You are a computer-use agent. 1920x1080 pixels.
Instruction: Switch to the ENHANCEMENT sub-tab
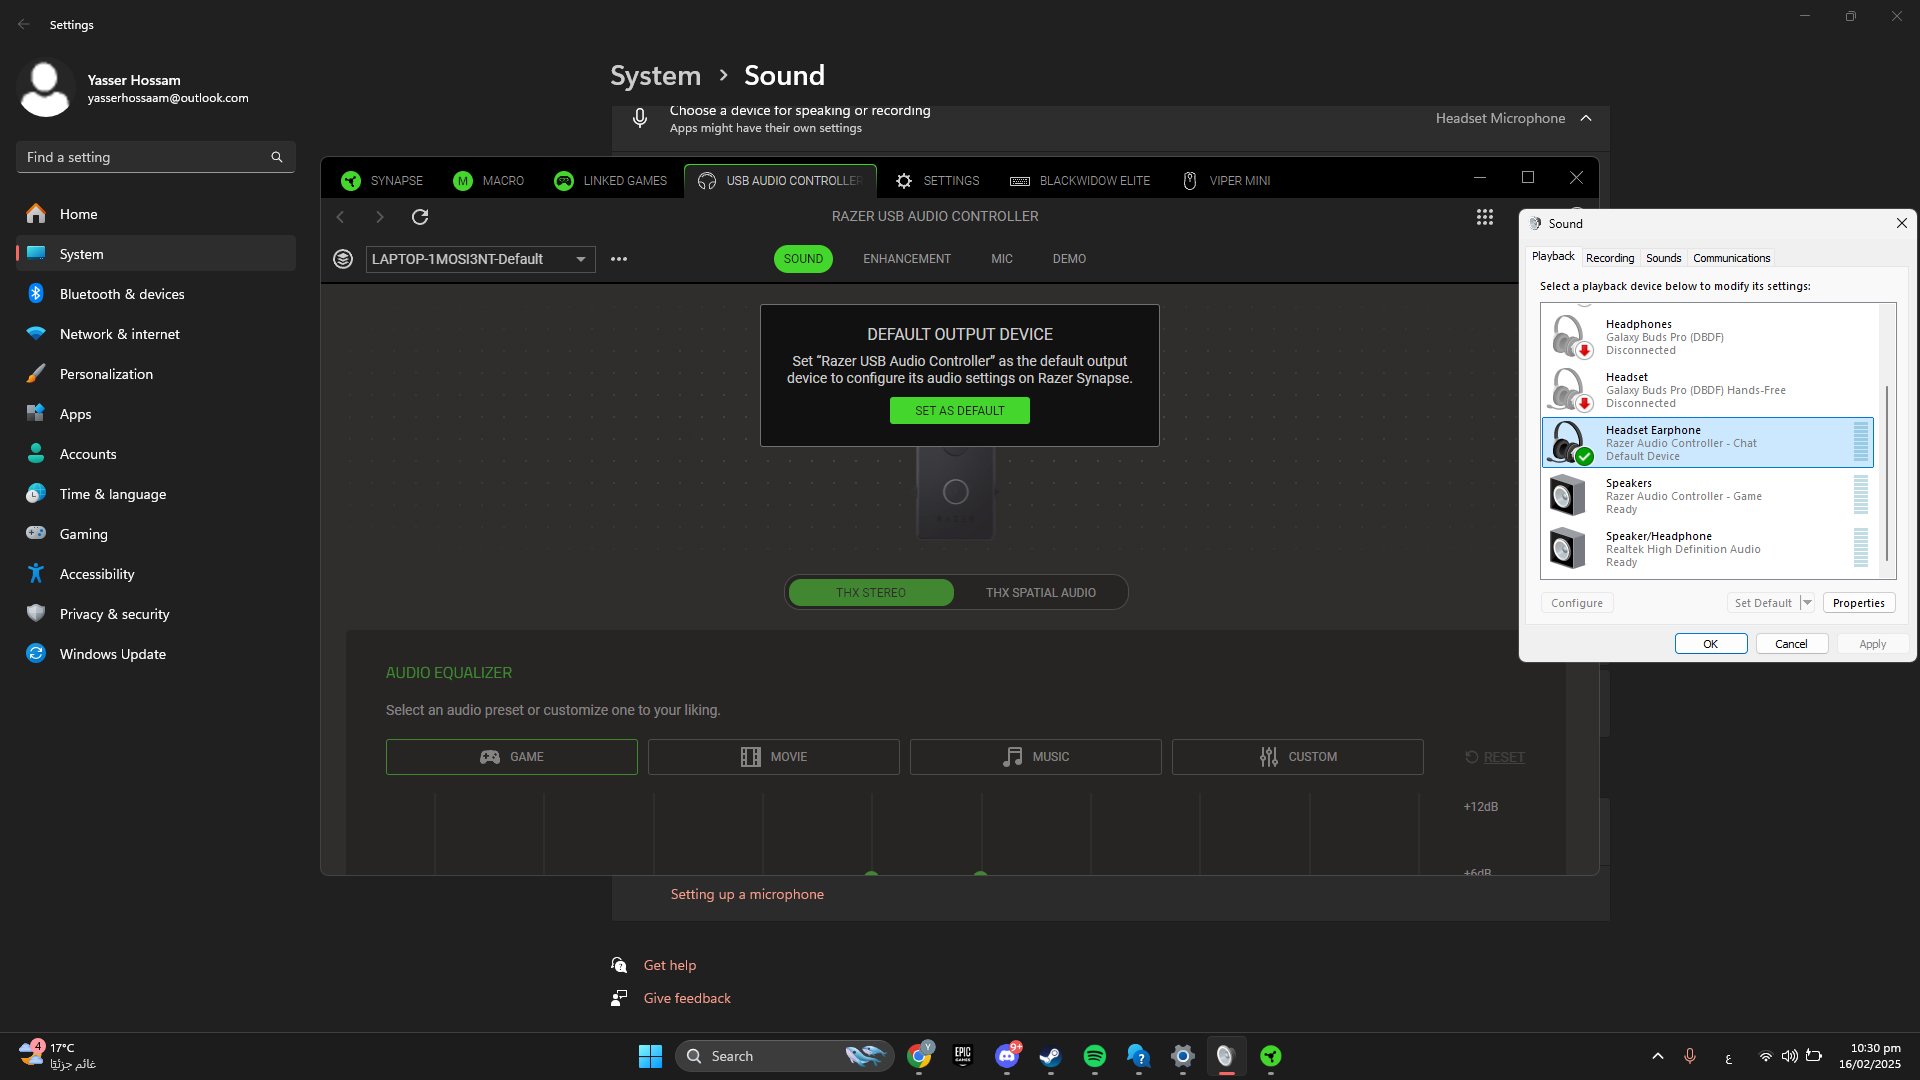[907, 259]
